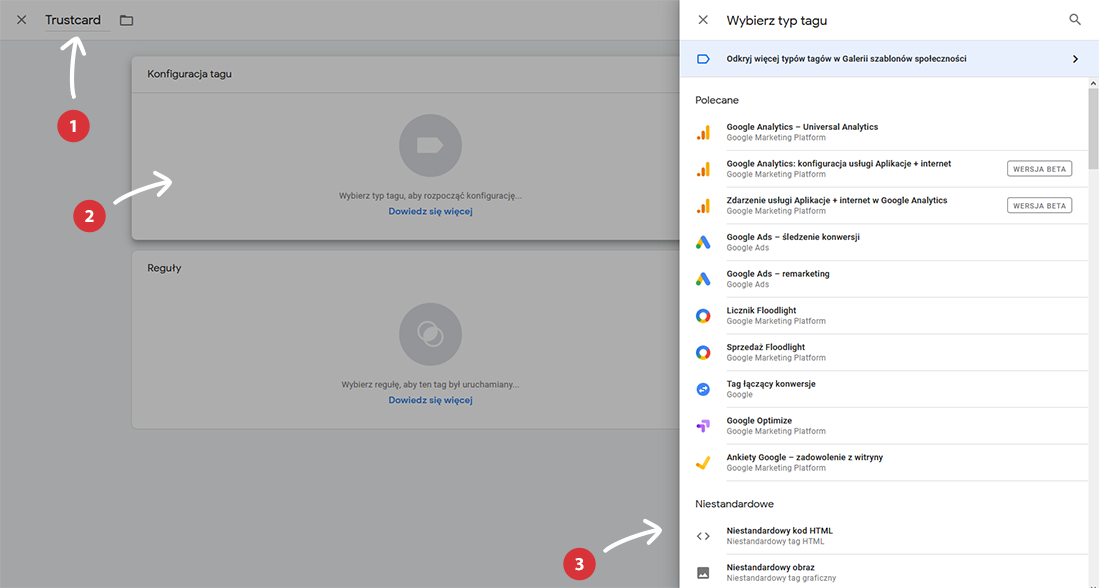This screenshot has height=588, width=1099.
Task: Open Dowiedz się więcej in Konfiguracja tagu
Action: (x=430, y=211)
